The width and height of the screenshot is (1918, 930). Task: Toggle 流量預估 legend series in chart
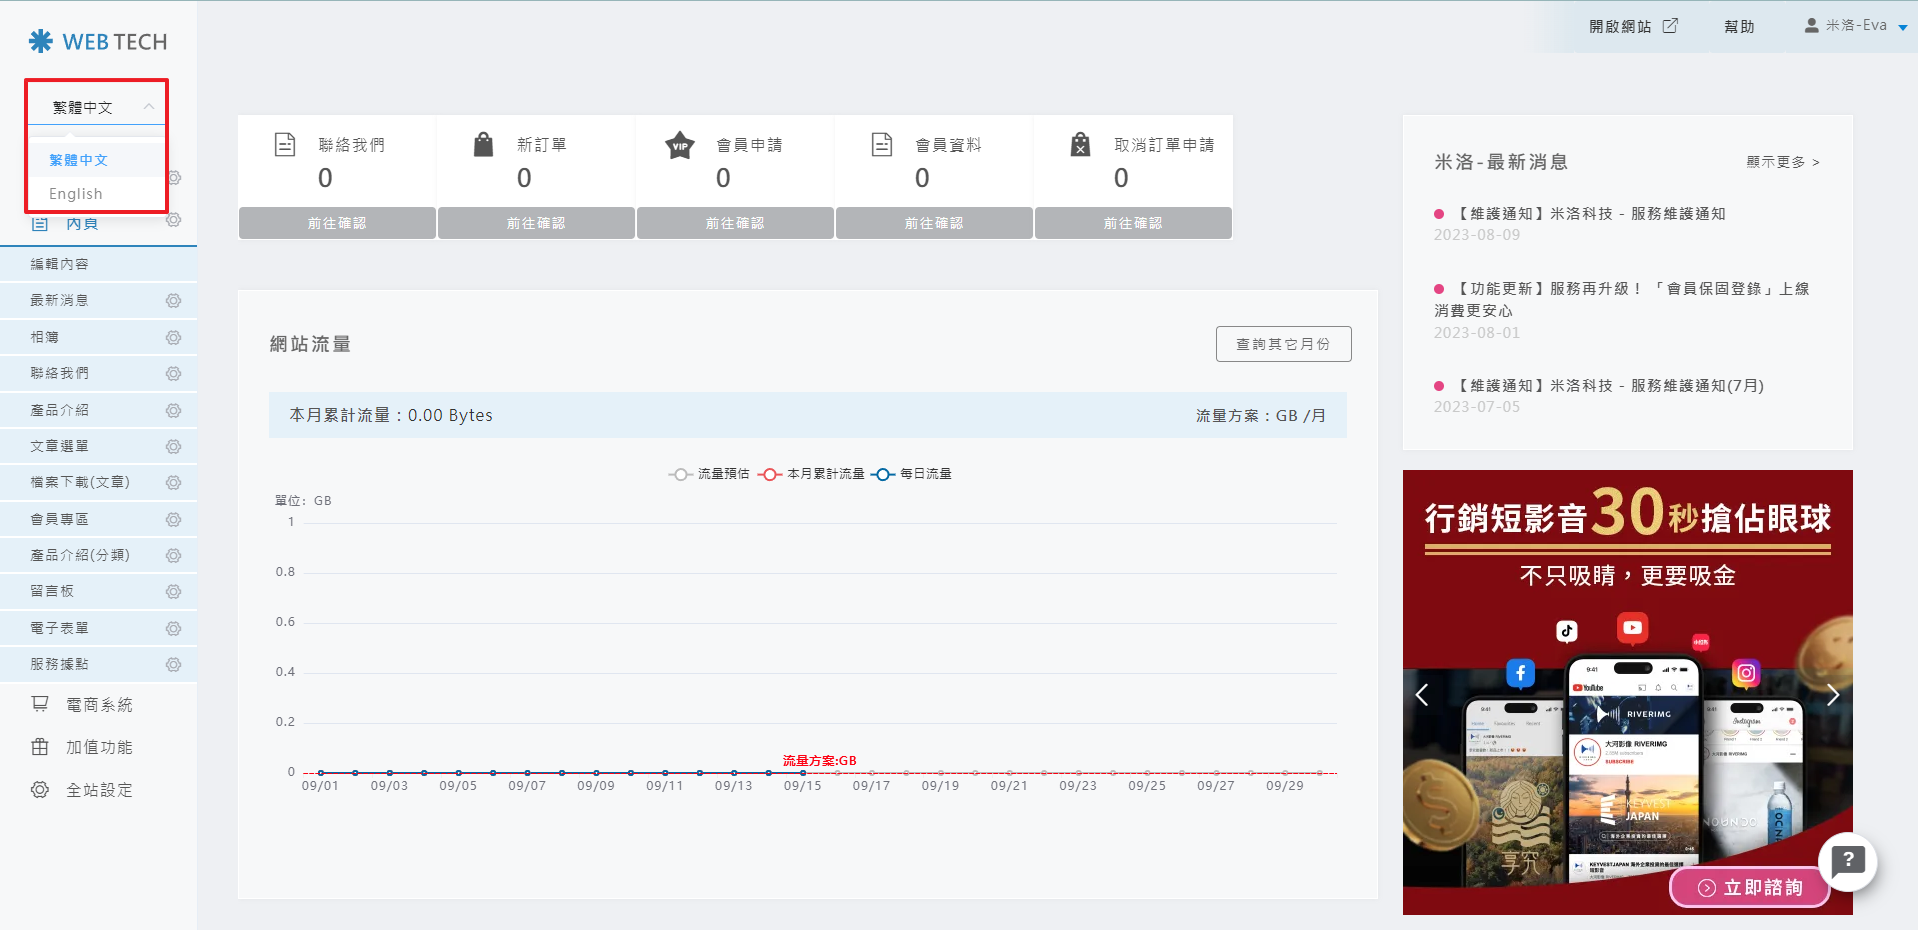709,474
